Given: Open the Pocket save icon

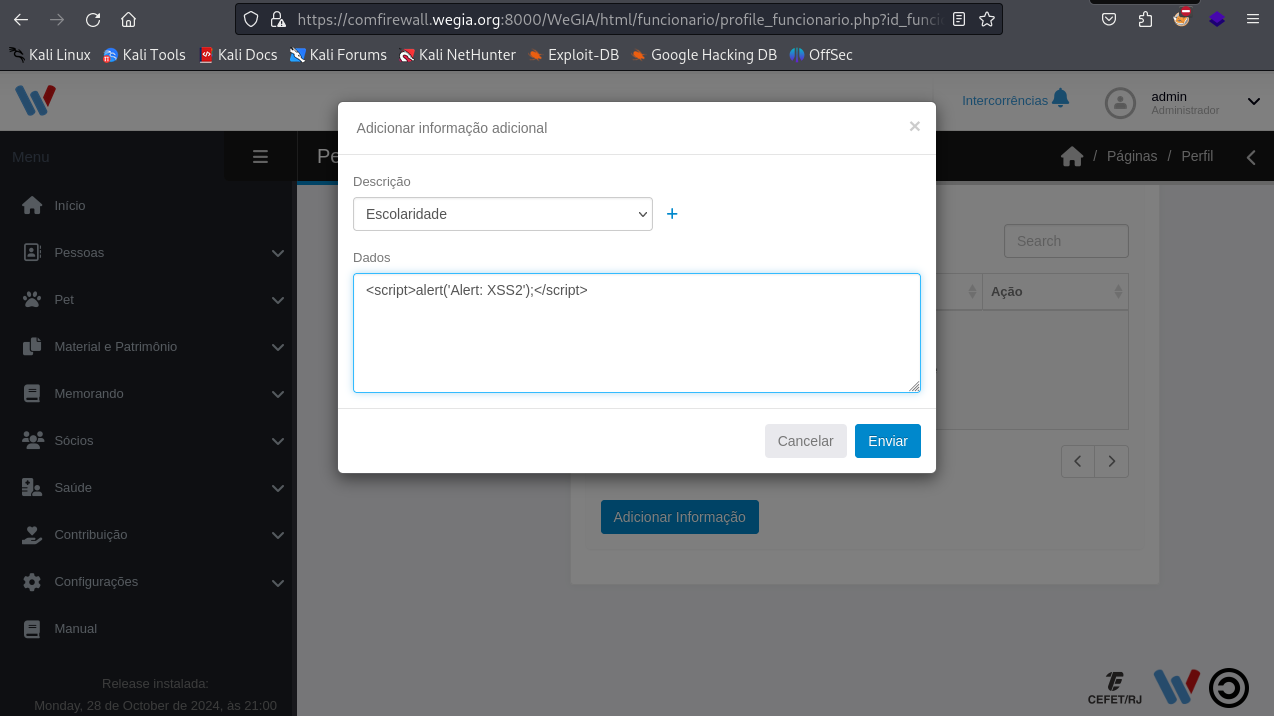Looking at the screenshot, I should [x=1109, y=19].
